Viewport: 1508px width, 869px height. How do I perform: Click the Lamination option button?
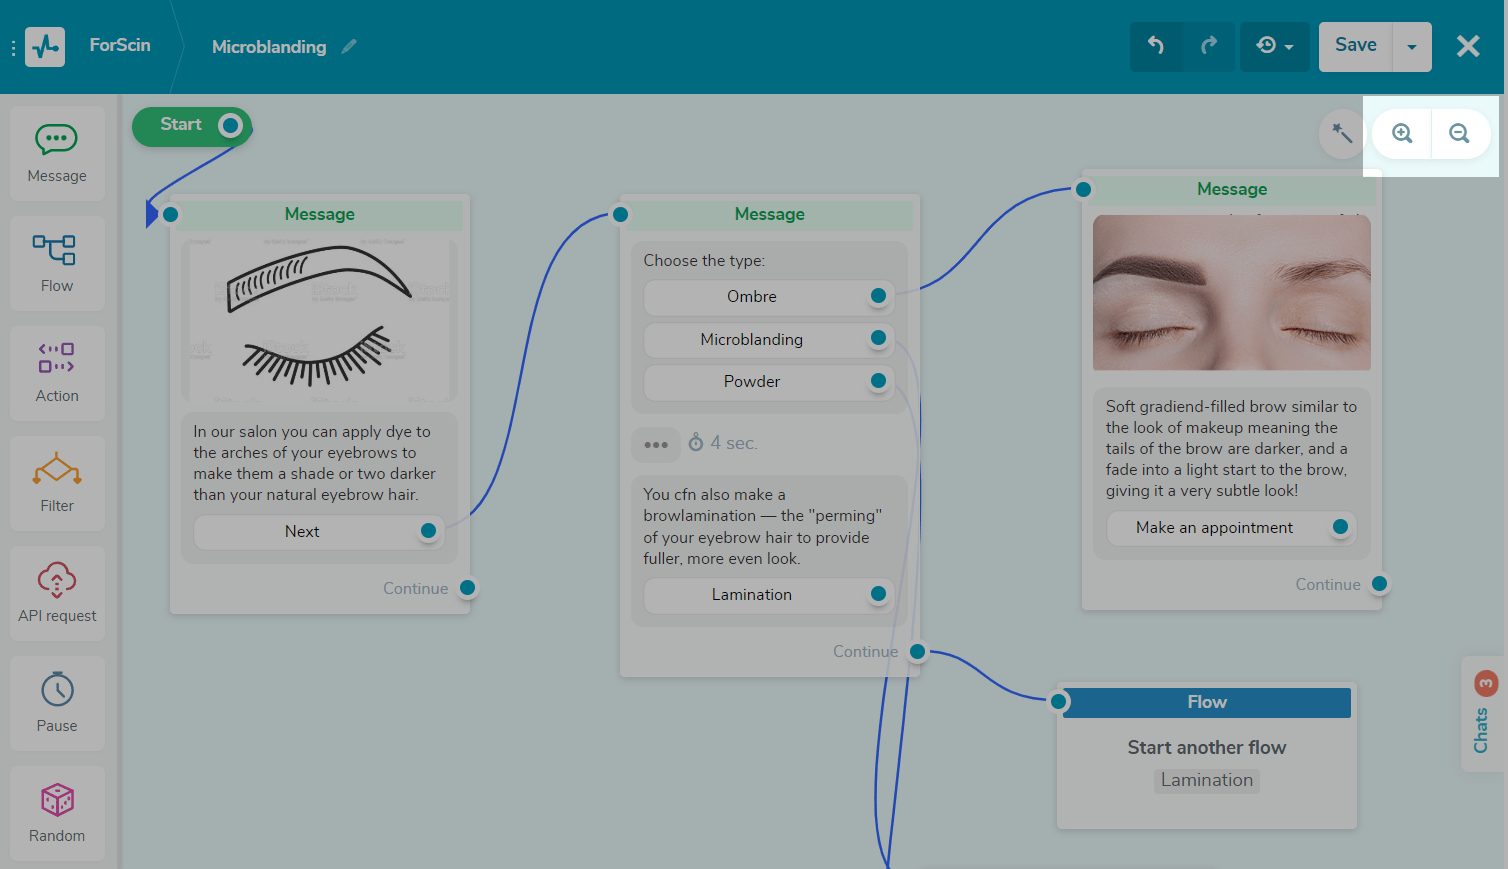point(752,594)
